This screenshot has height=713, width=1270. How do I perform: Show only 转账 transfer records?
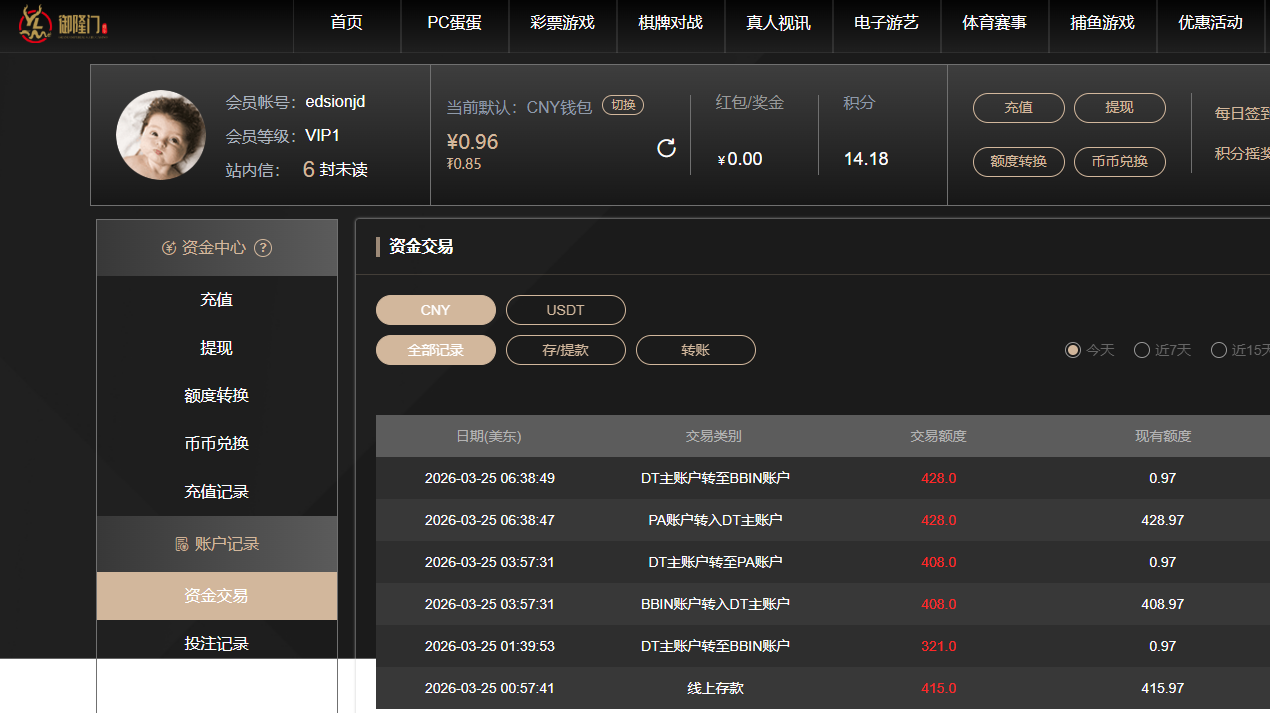tap(695, 350)
